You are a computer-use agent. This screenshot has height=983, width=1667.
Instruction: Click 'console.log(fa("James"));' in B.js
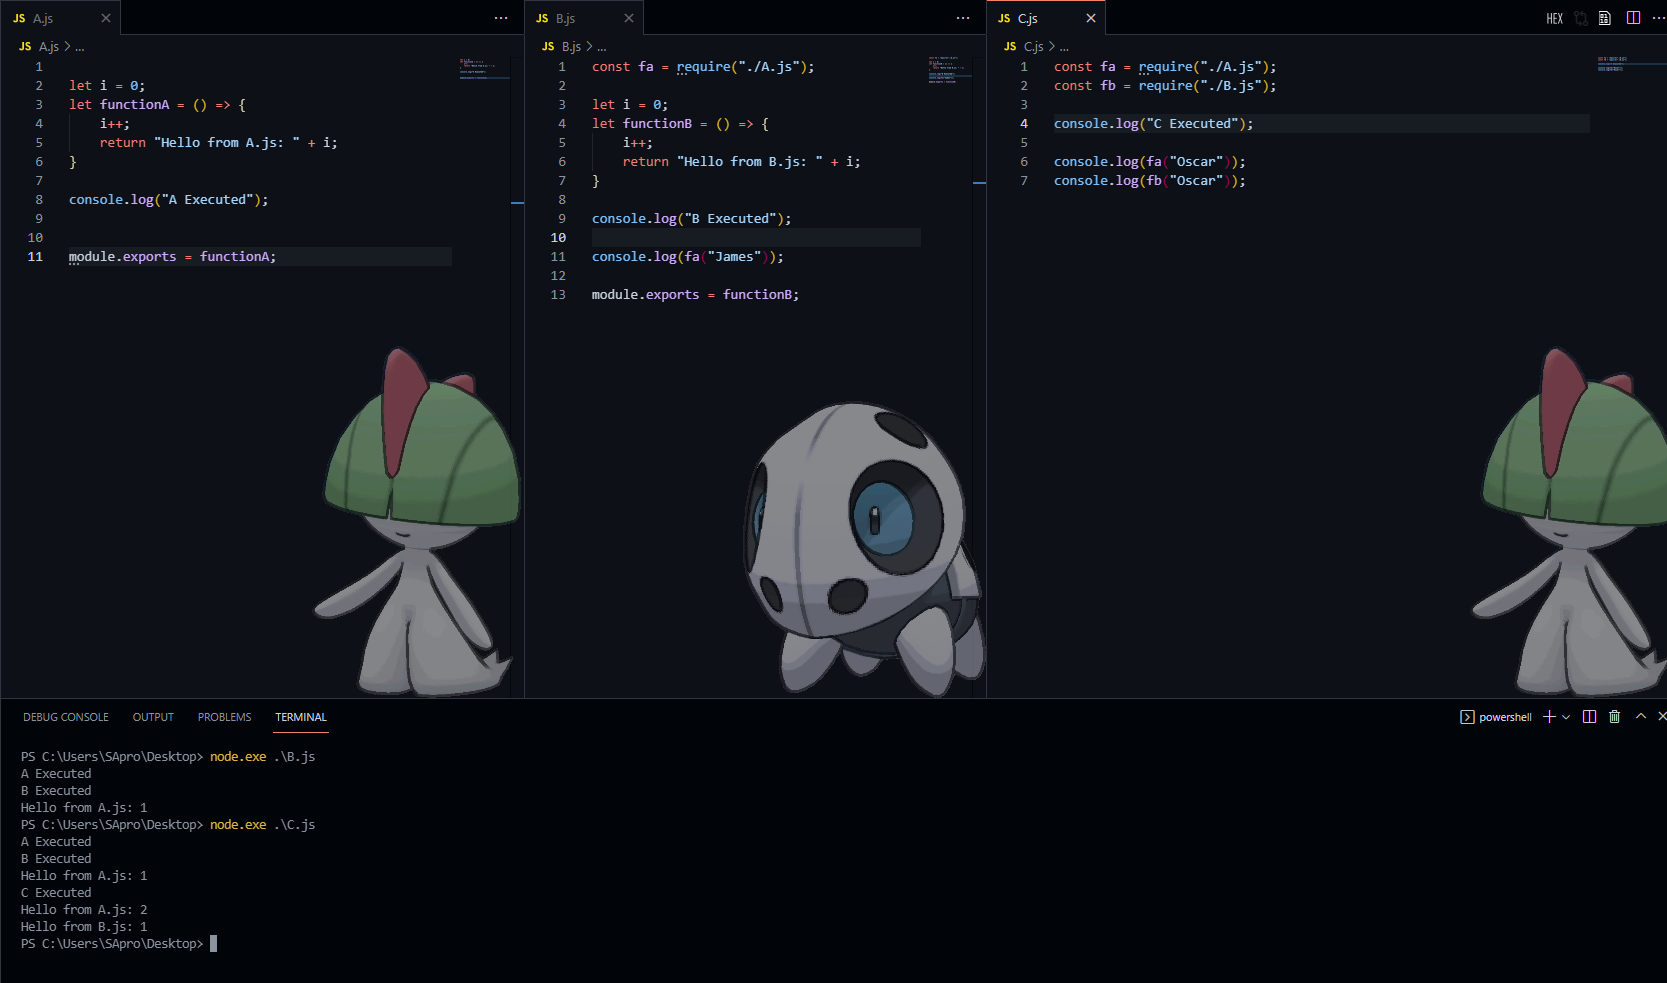click(688, 257)
